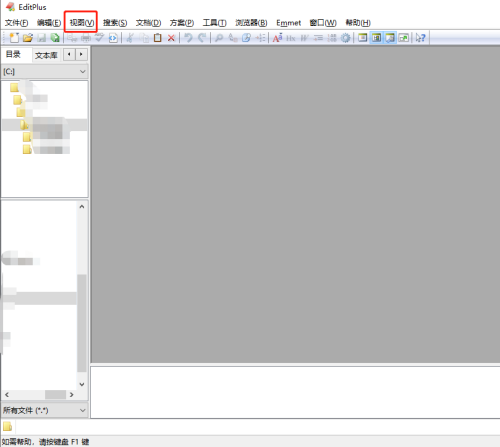
Task: Toggle Auto Indent toolbar button
Action: point(318,38)
